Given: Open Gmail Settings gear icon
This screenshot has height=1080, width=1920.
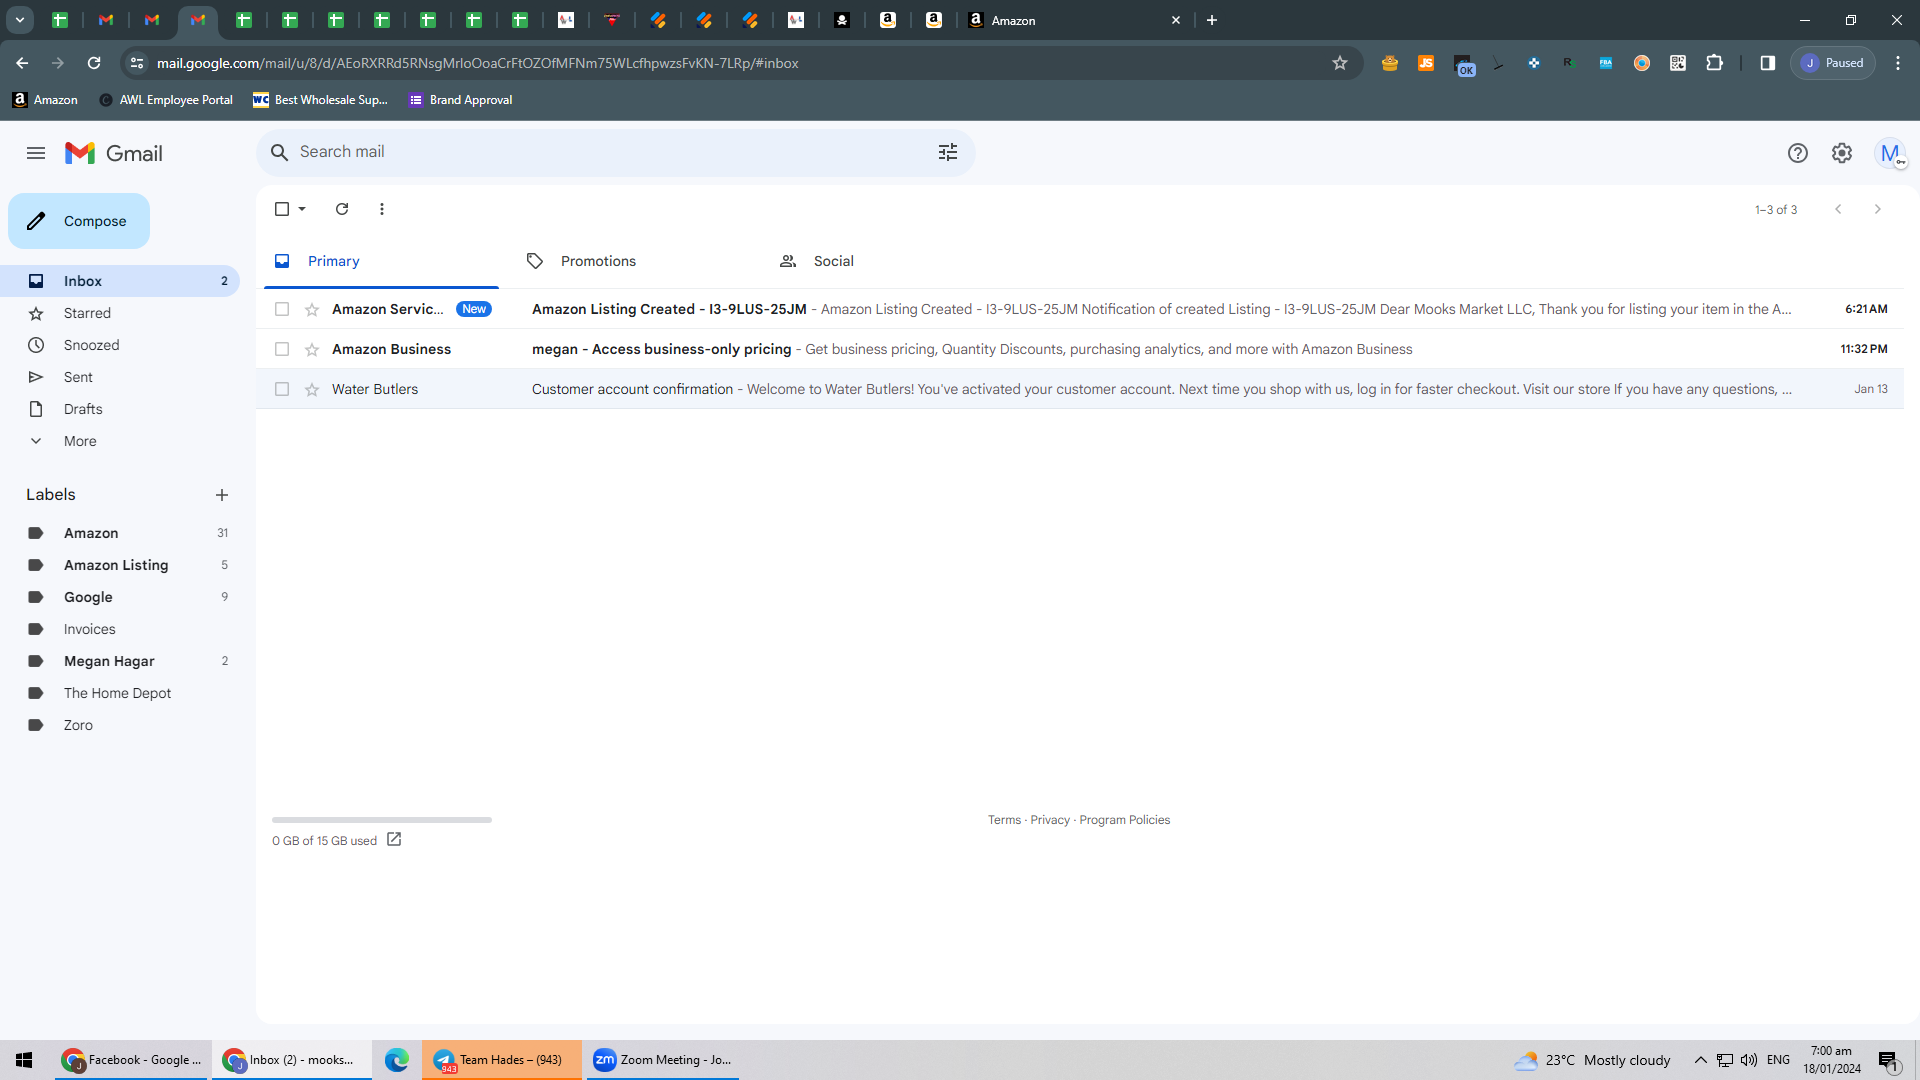Looking at the screenshot, I should point(1842,153).
